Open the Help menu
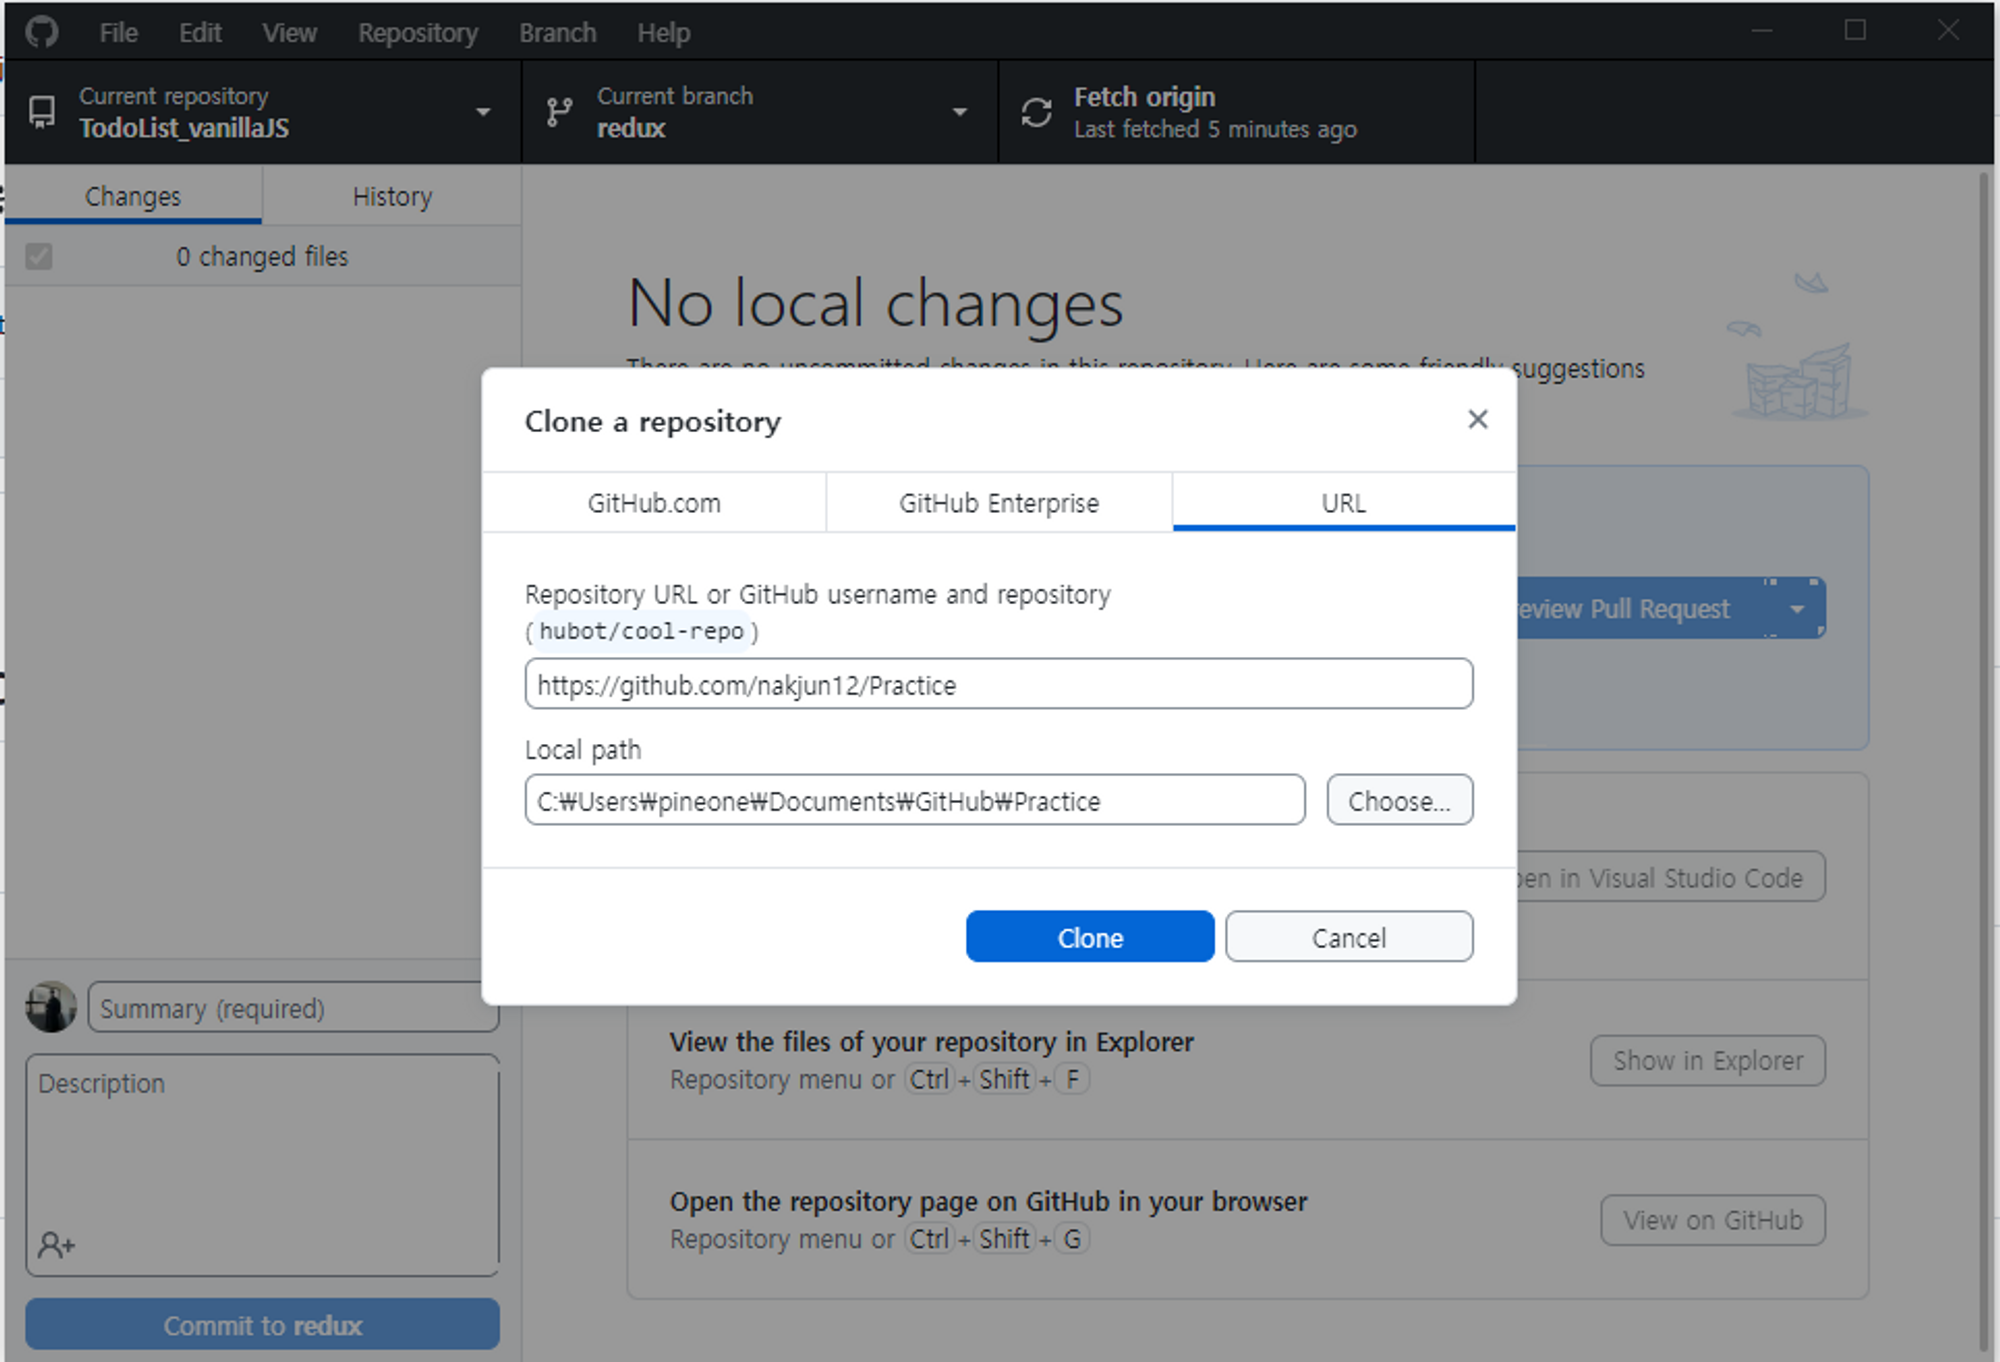2000x1362 pixels. [x=664, y=33]
